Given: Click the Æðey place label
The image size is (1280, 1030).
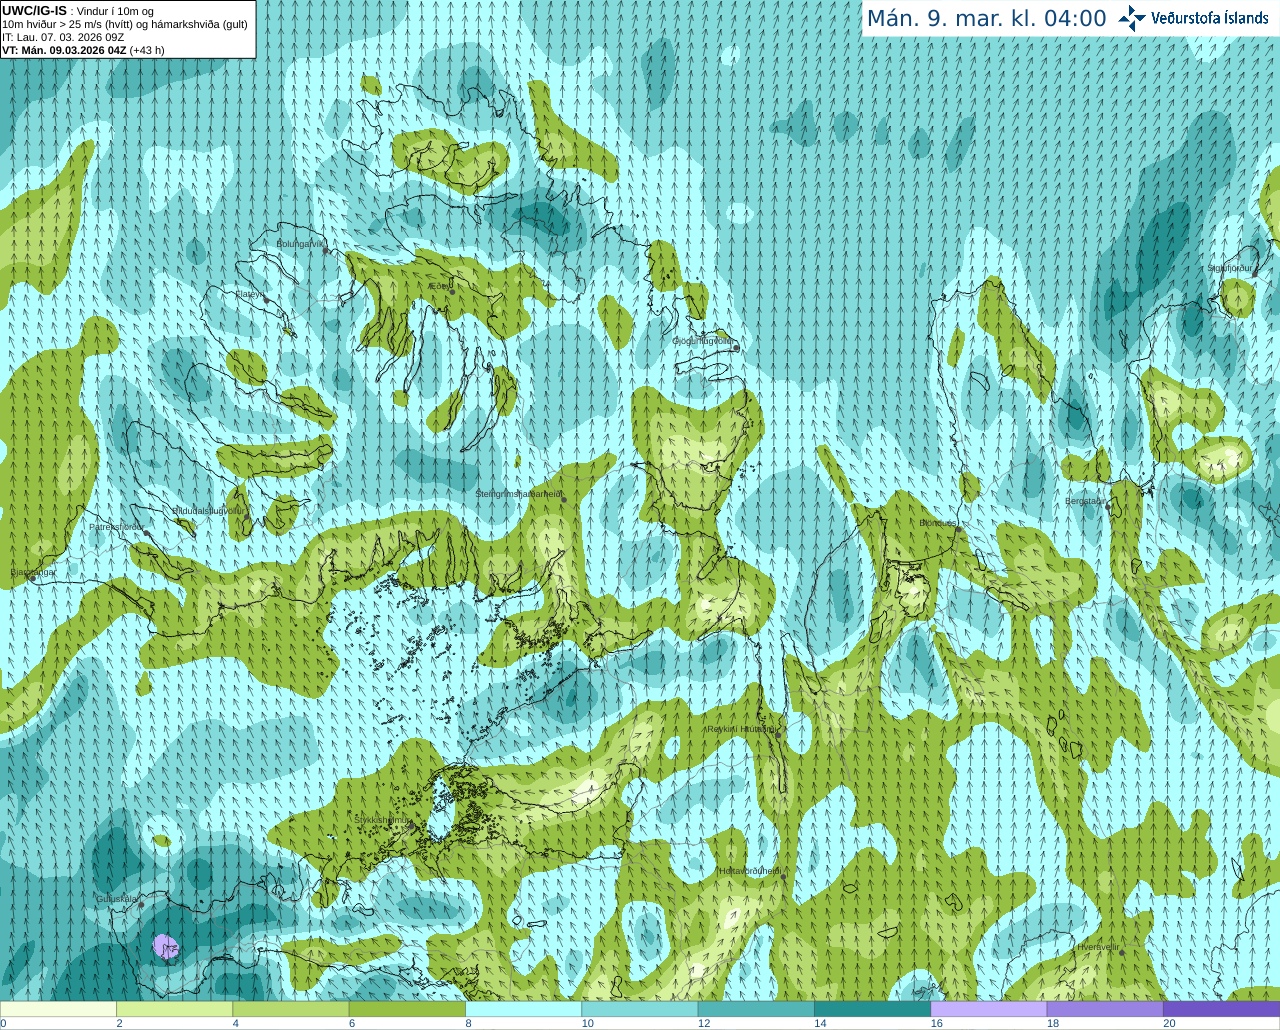Looking at the screenshot, I should click(x=437, y=286).
